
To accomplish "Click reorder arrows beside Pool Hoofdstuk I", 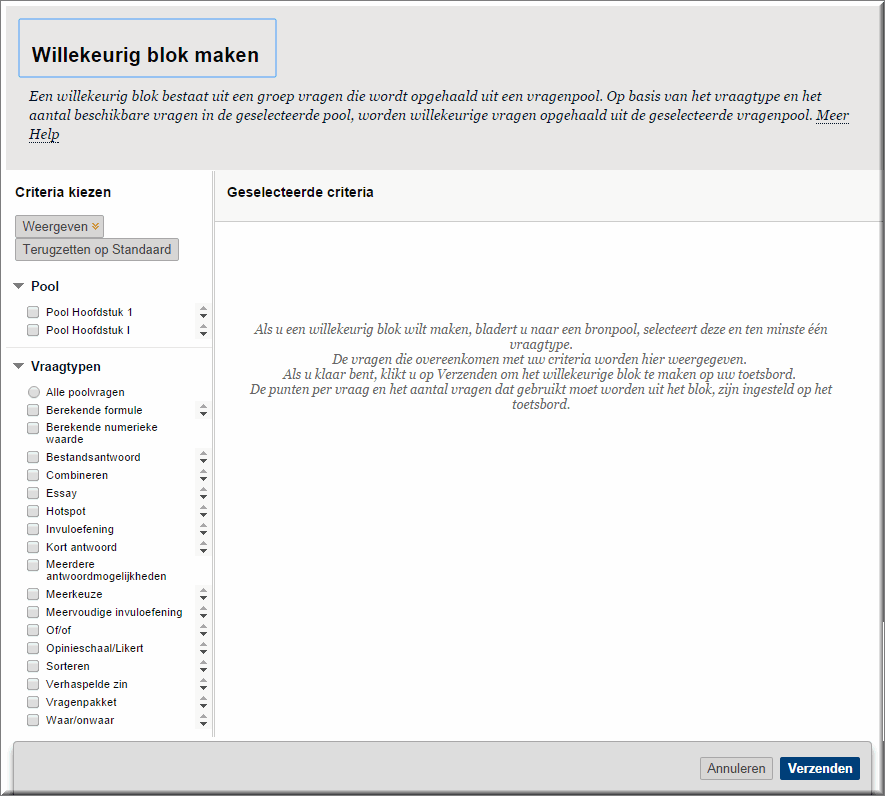I will click(203, 330).
